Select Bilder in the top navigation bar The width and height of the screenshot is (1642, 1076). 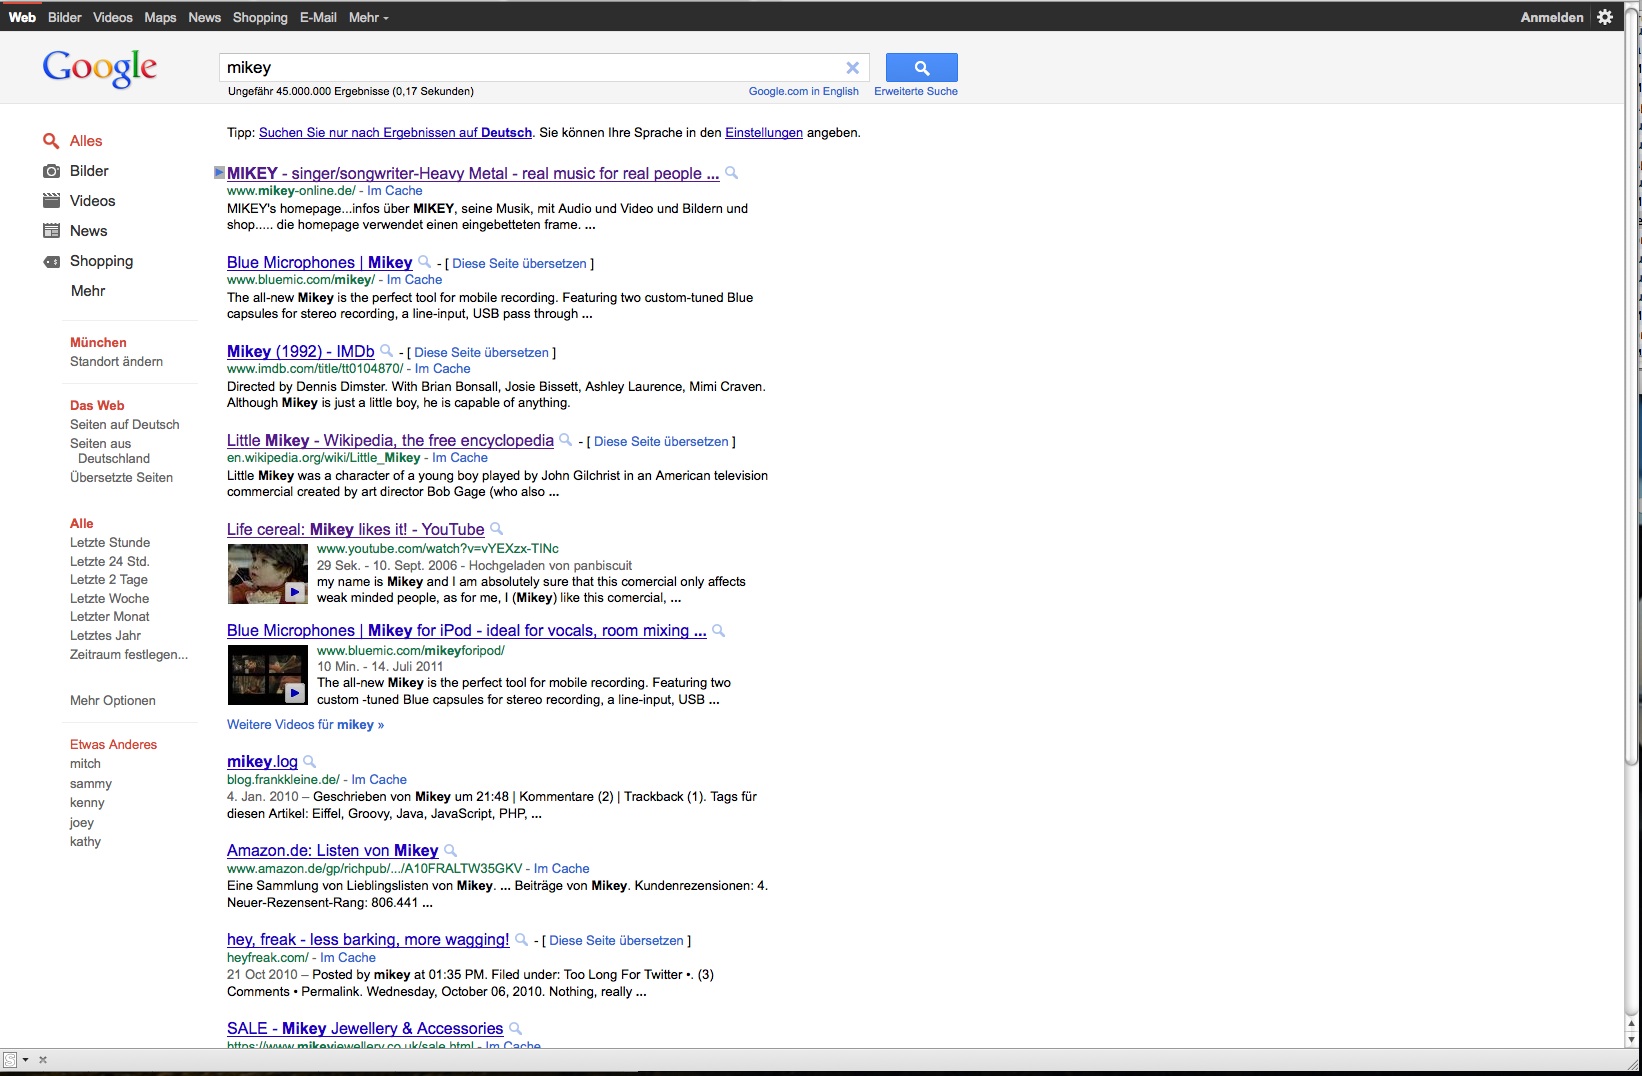(x=65, y=17)
